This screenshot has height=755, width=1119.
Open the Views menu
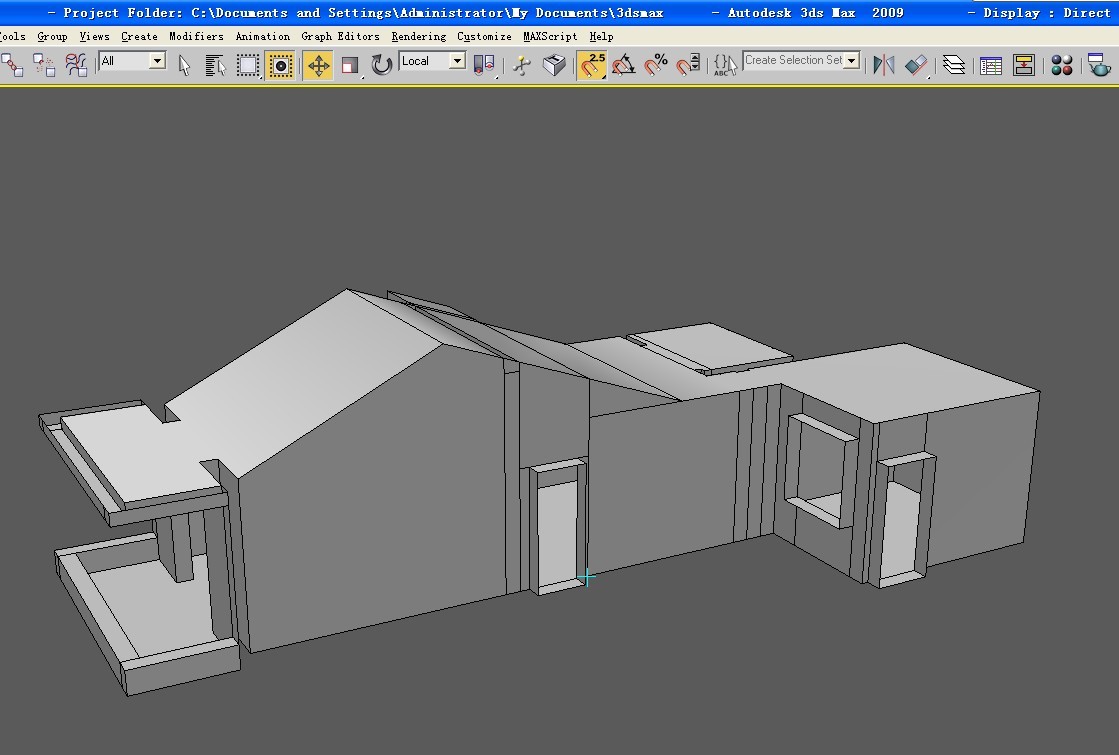pyautogui.click(x=94, y=36)
